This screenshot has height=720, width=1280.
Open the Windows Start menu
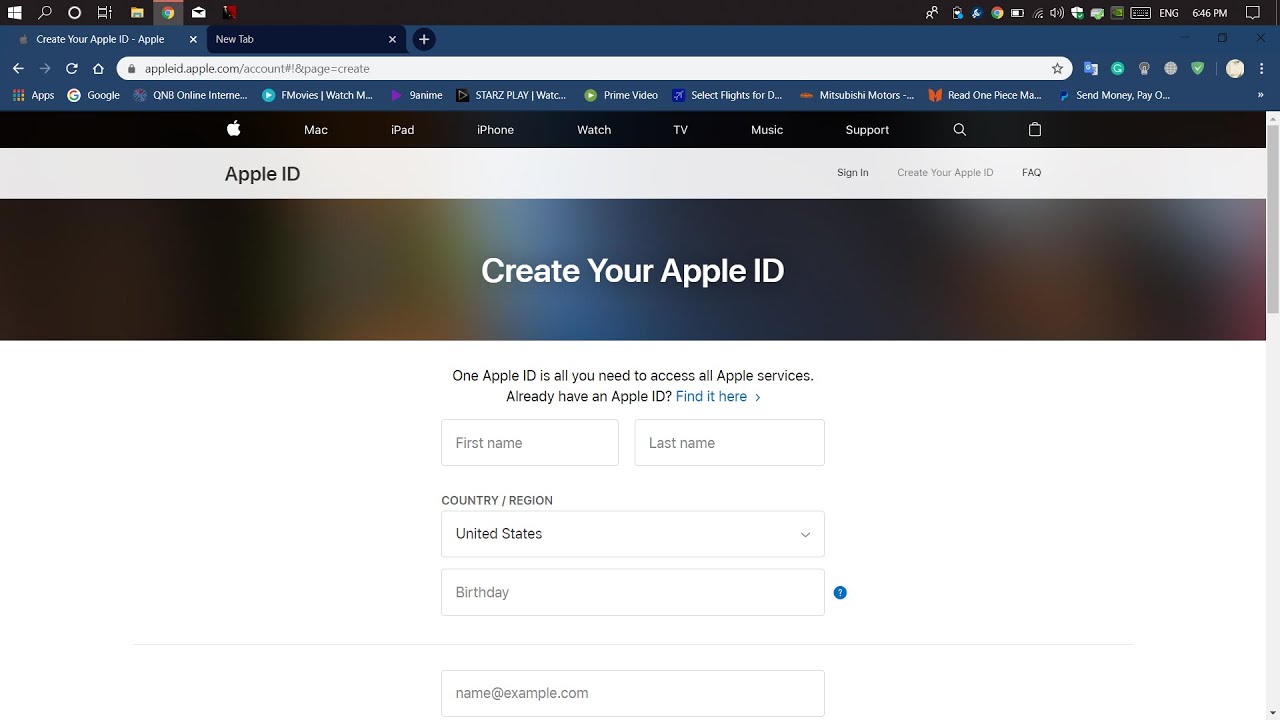15,13
